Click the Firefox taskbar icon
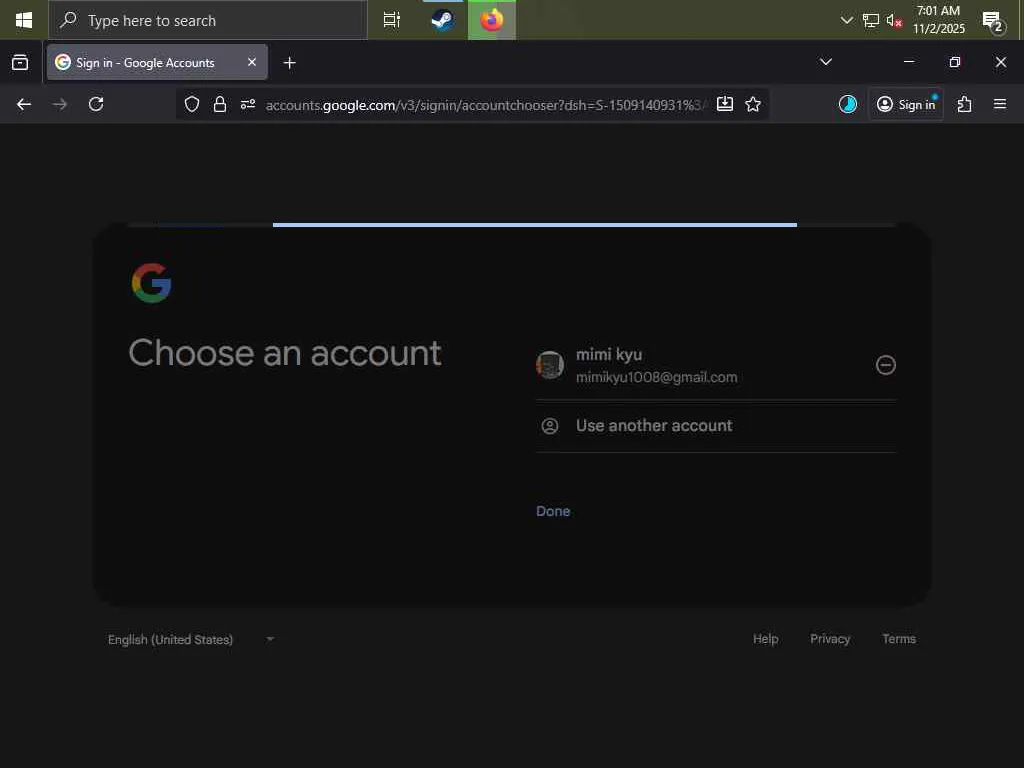Image resolution: width=1024 pixels, height=768 pixels. [492, 20]
